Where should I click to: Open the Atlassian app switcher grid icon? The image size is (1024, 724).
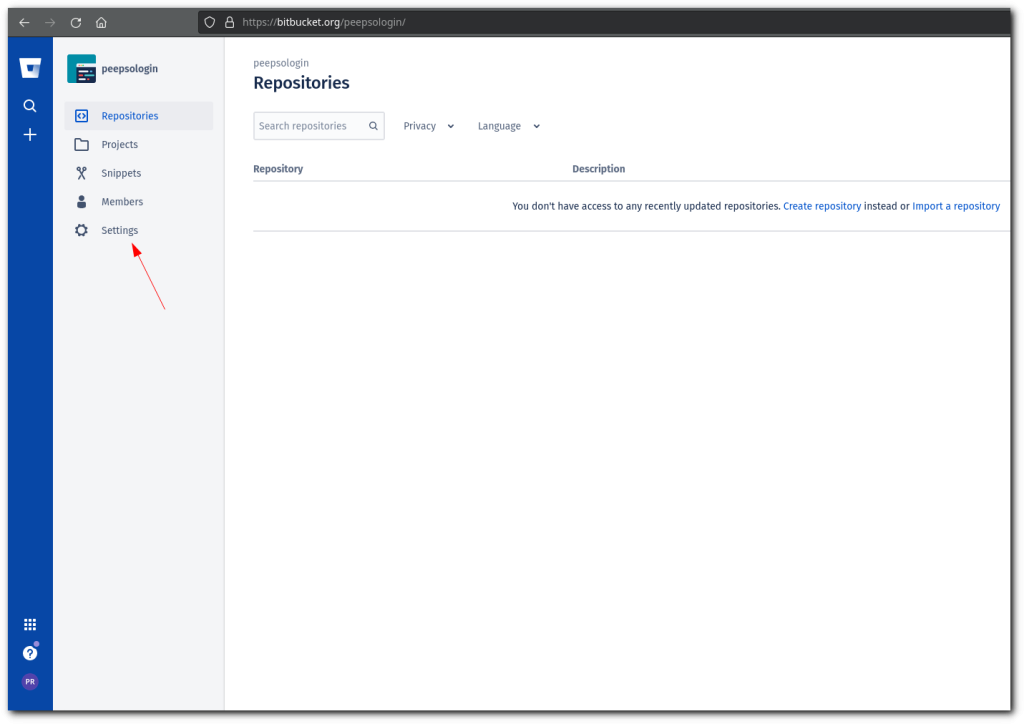[29, 624]
